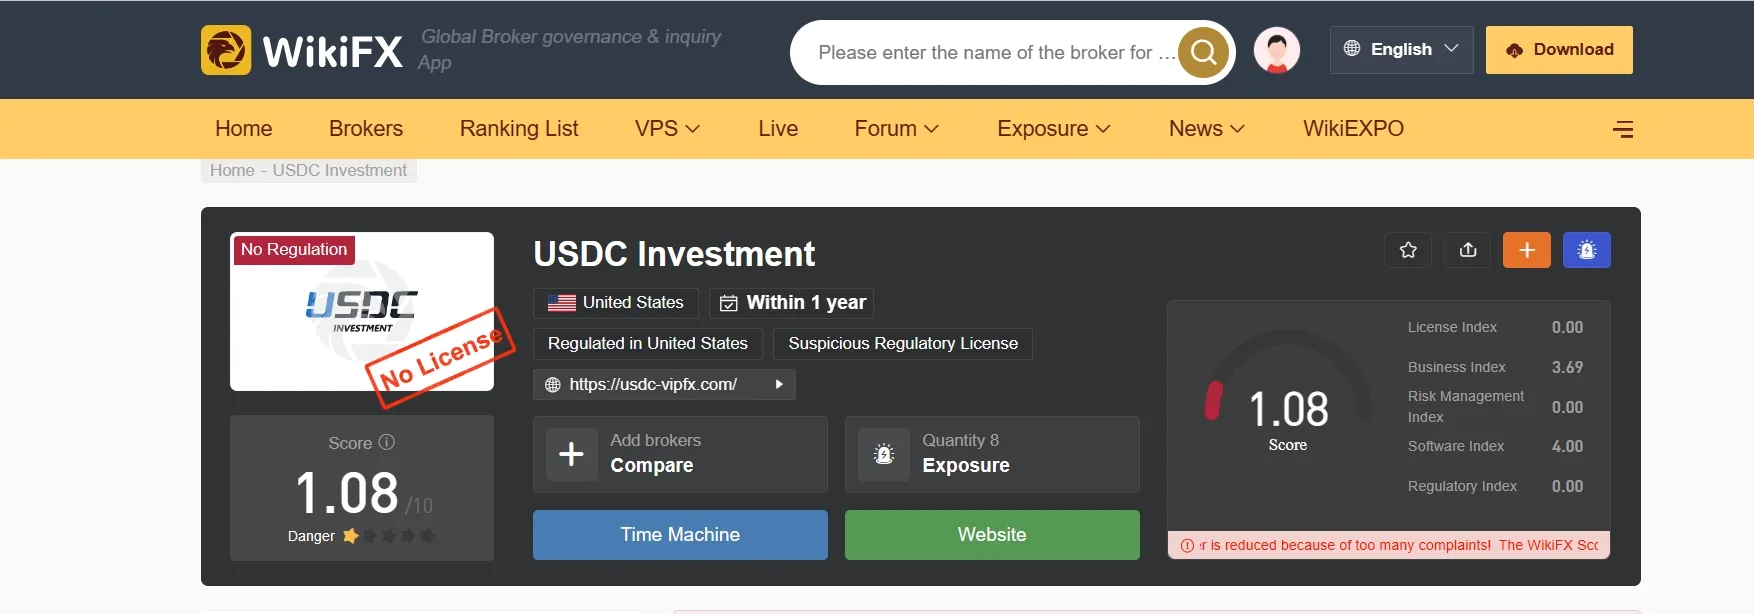Click the Business Index value 3.69
1754x614 pixels.
click(1567, 367)
